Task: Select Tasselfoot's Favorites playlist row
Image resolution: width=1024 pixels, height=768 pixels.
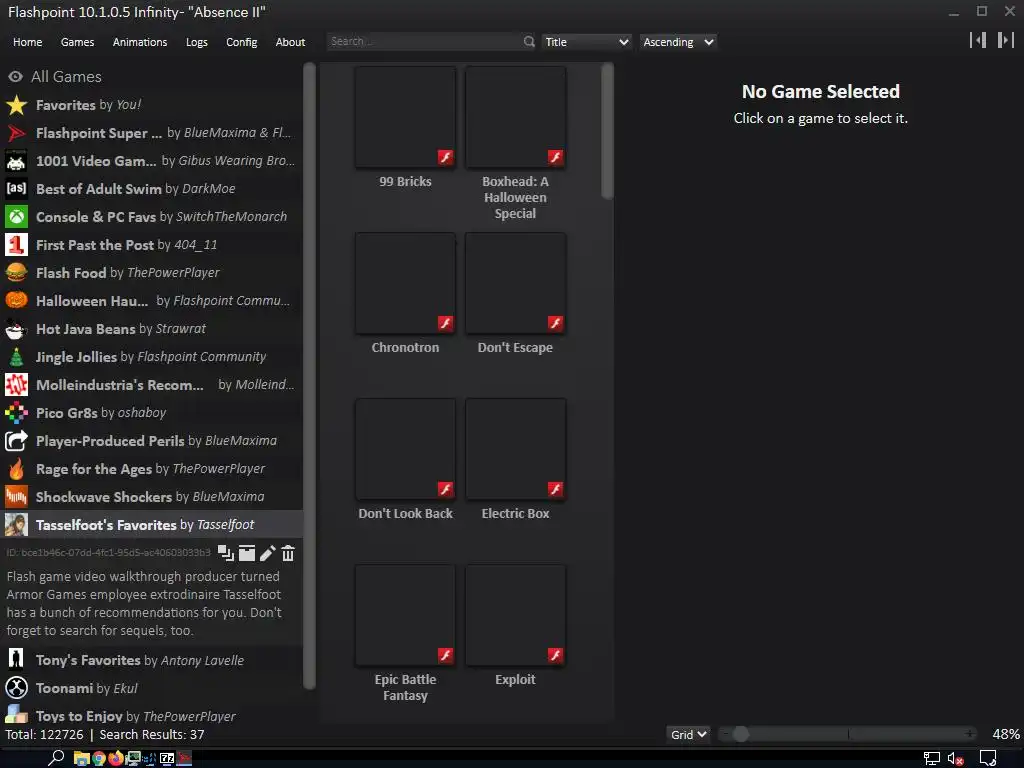Action: pyautogui.click(x=152, y=524)
